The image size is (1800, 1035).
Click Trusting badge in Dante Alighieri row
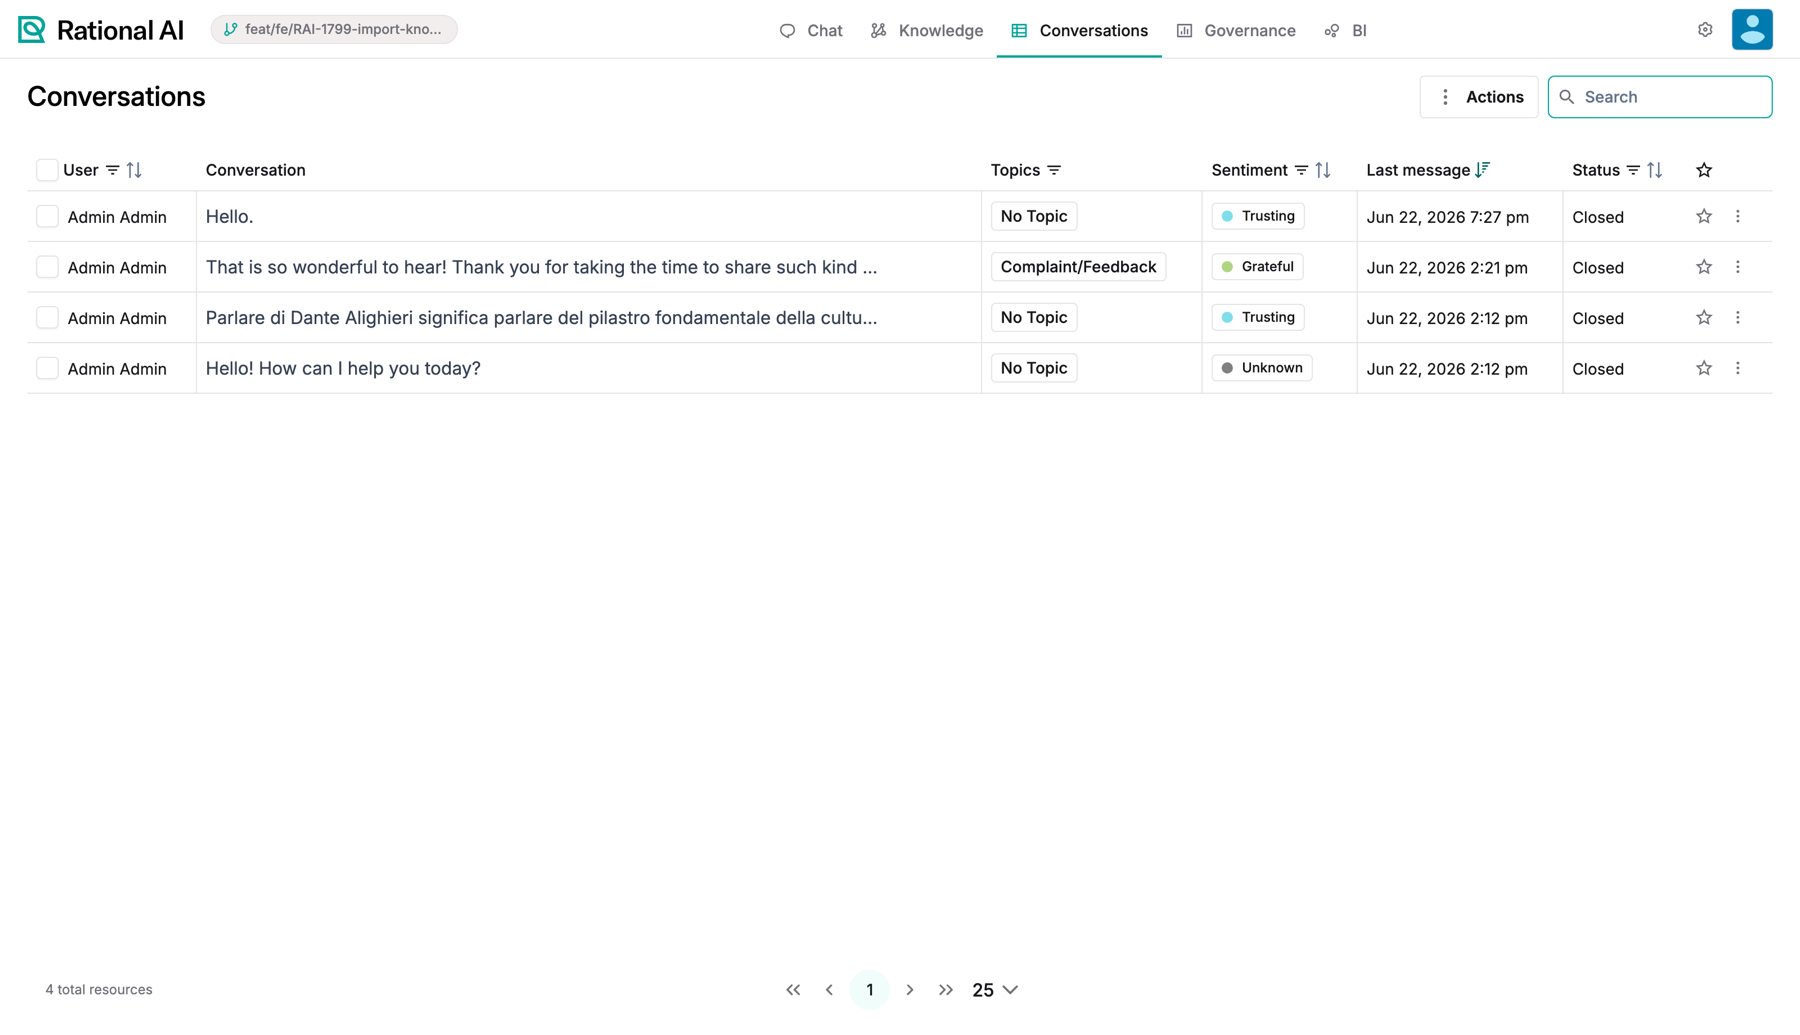click(1258, 317)
